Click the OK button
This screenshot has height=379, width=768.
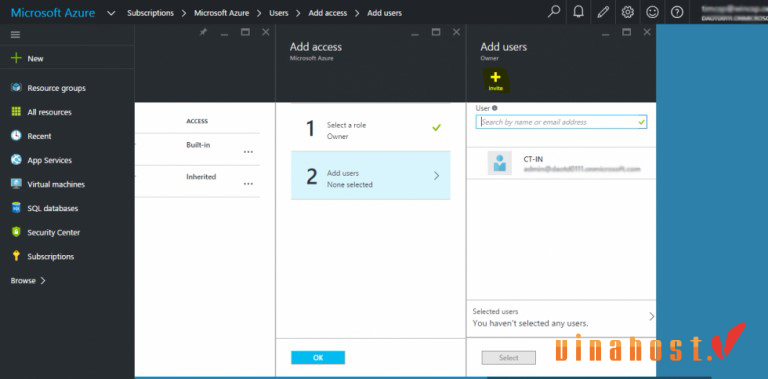click(318, 357)
